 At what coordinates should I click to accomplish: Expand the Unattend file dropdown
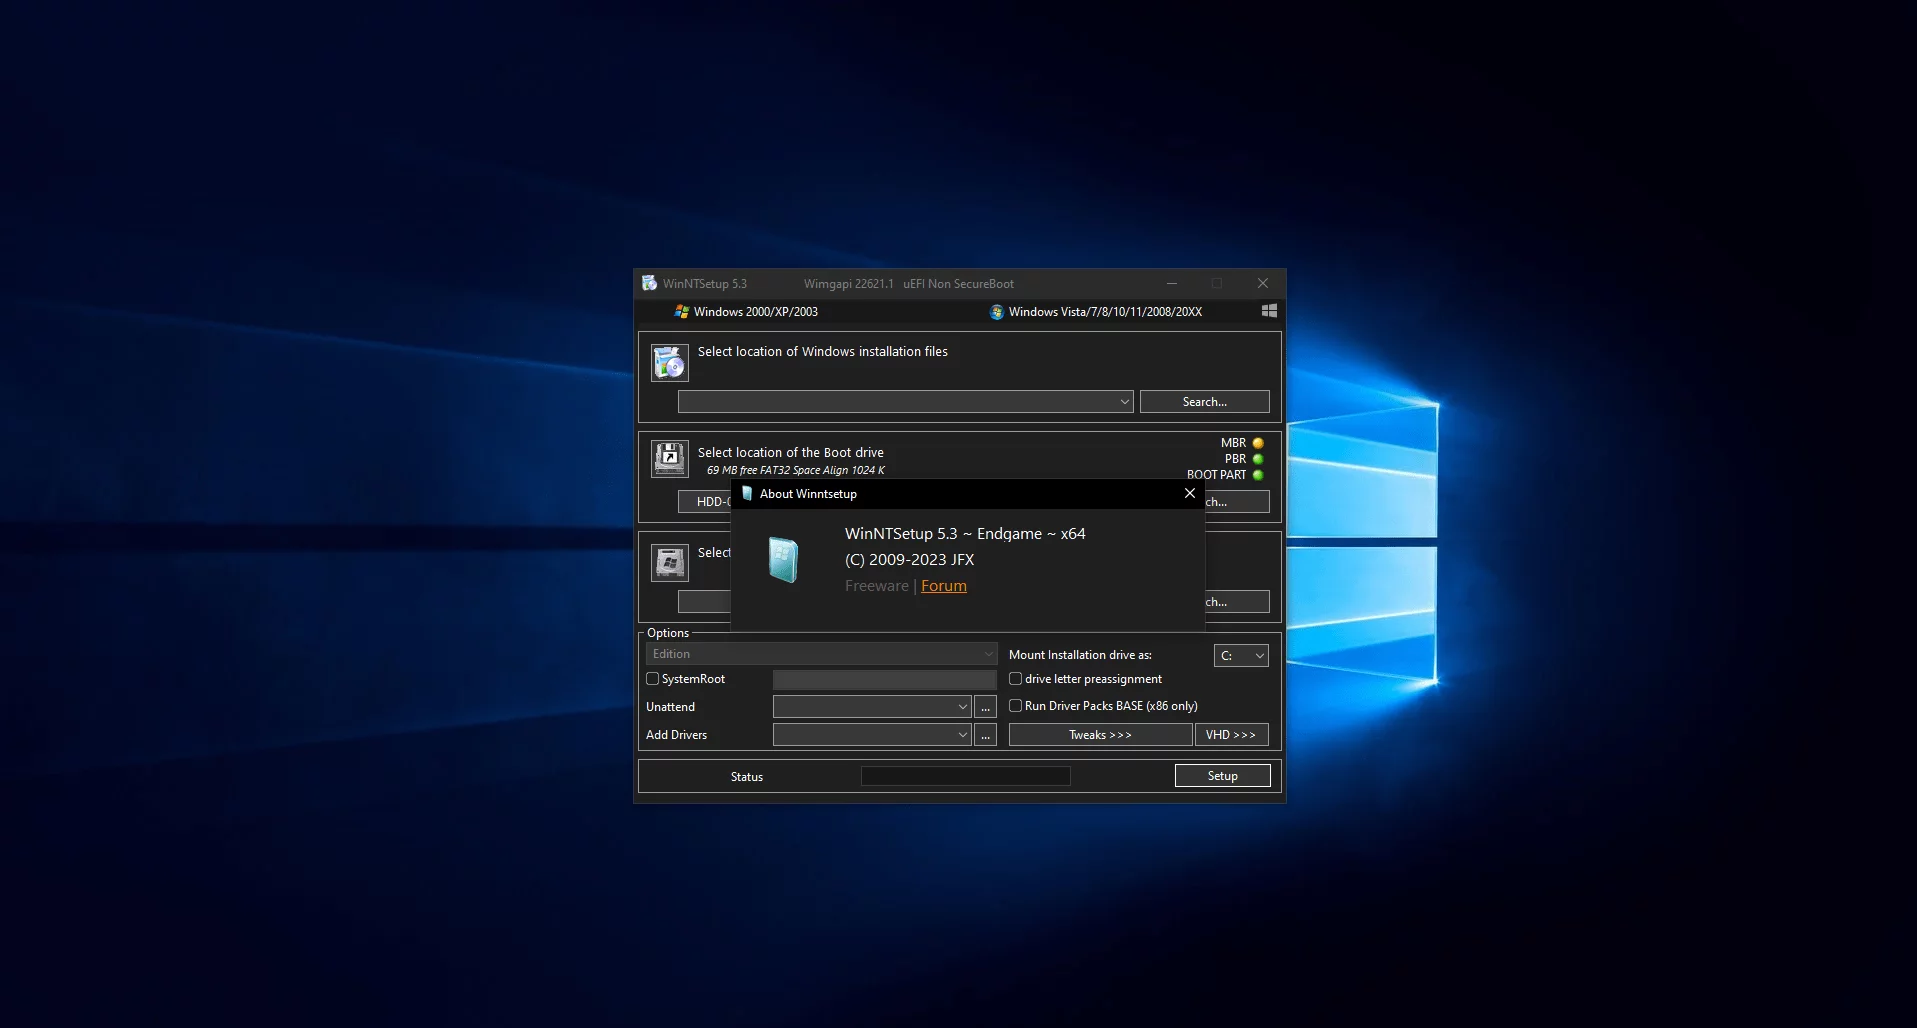click(962, 707)
